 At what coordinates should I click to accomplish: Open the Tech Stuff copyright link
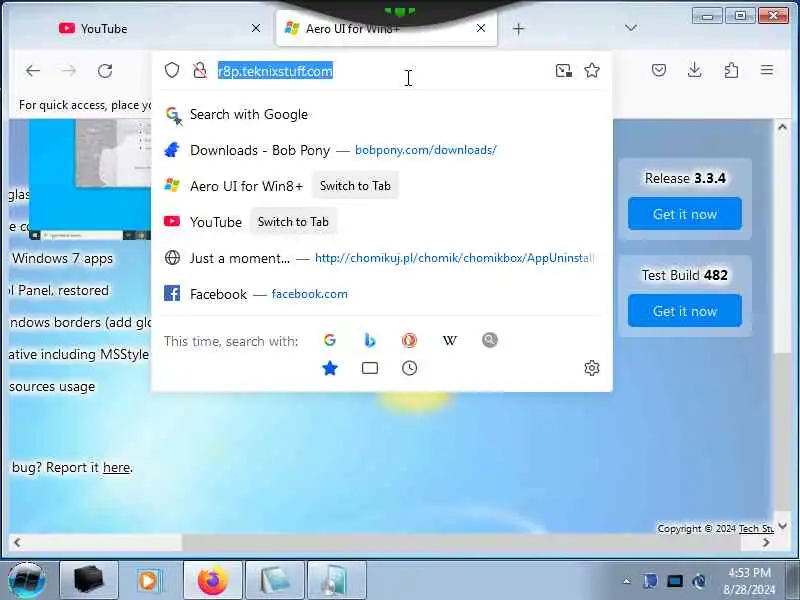point(756,529)
